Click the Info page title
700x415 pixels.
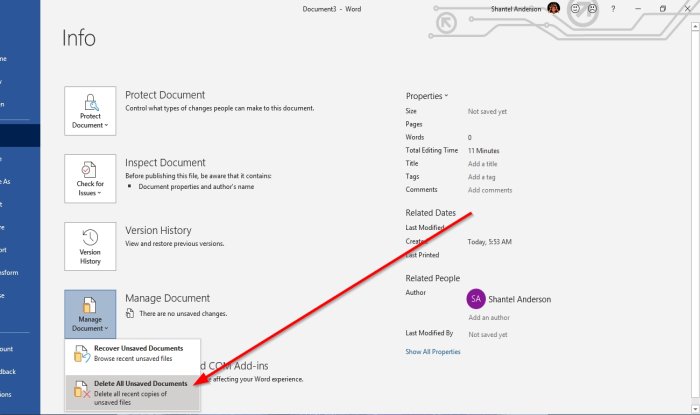point(79,38)
